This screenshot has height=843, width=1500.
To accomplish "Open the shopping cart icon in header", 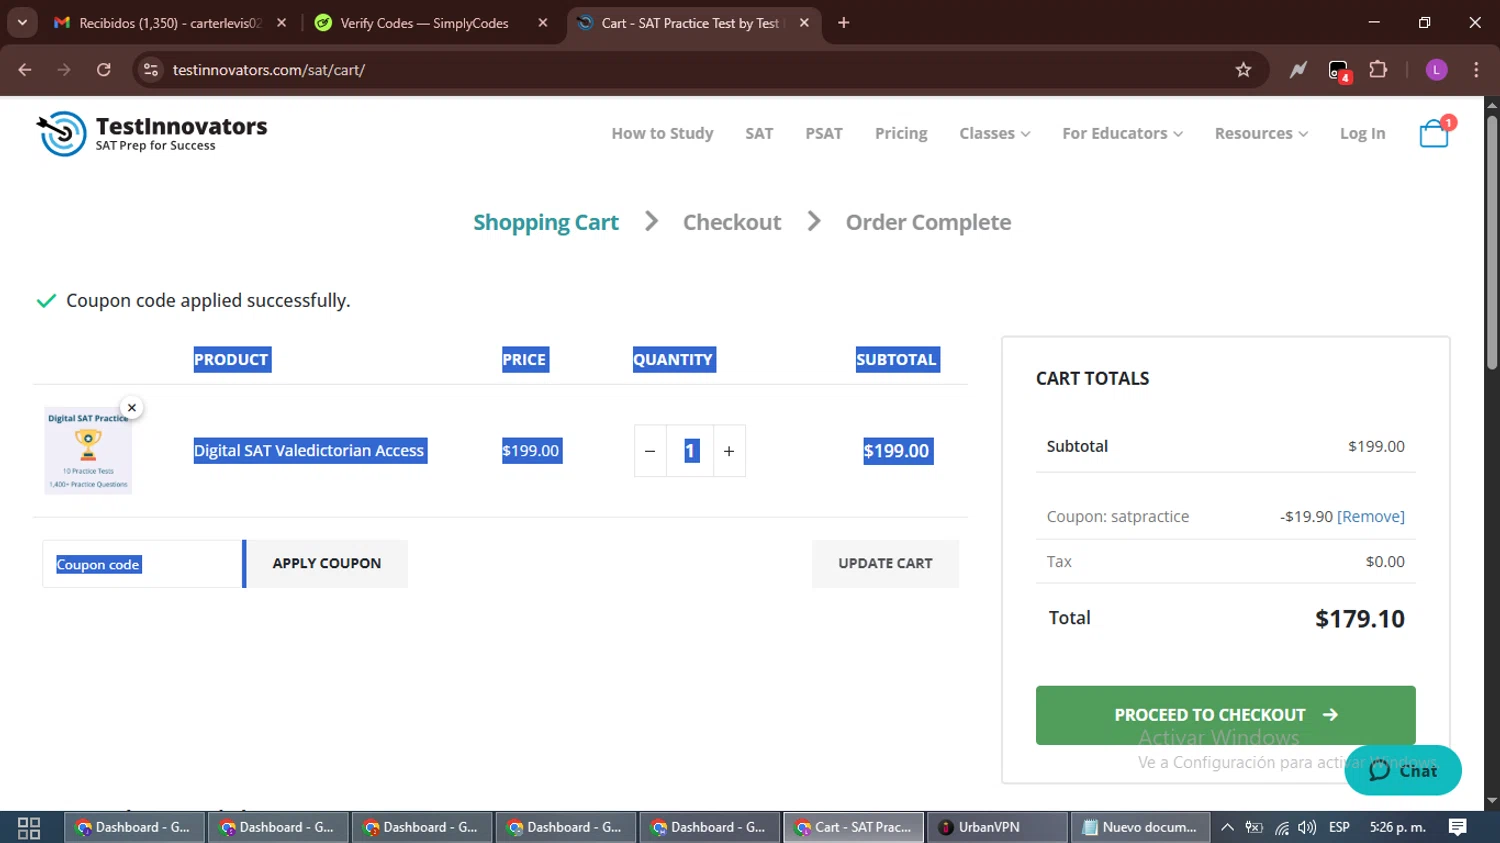I will tap(1434, 133).
